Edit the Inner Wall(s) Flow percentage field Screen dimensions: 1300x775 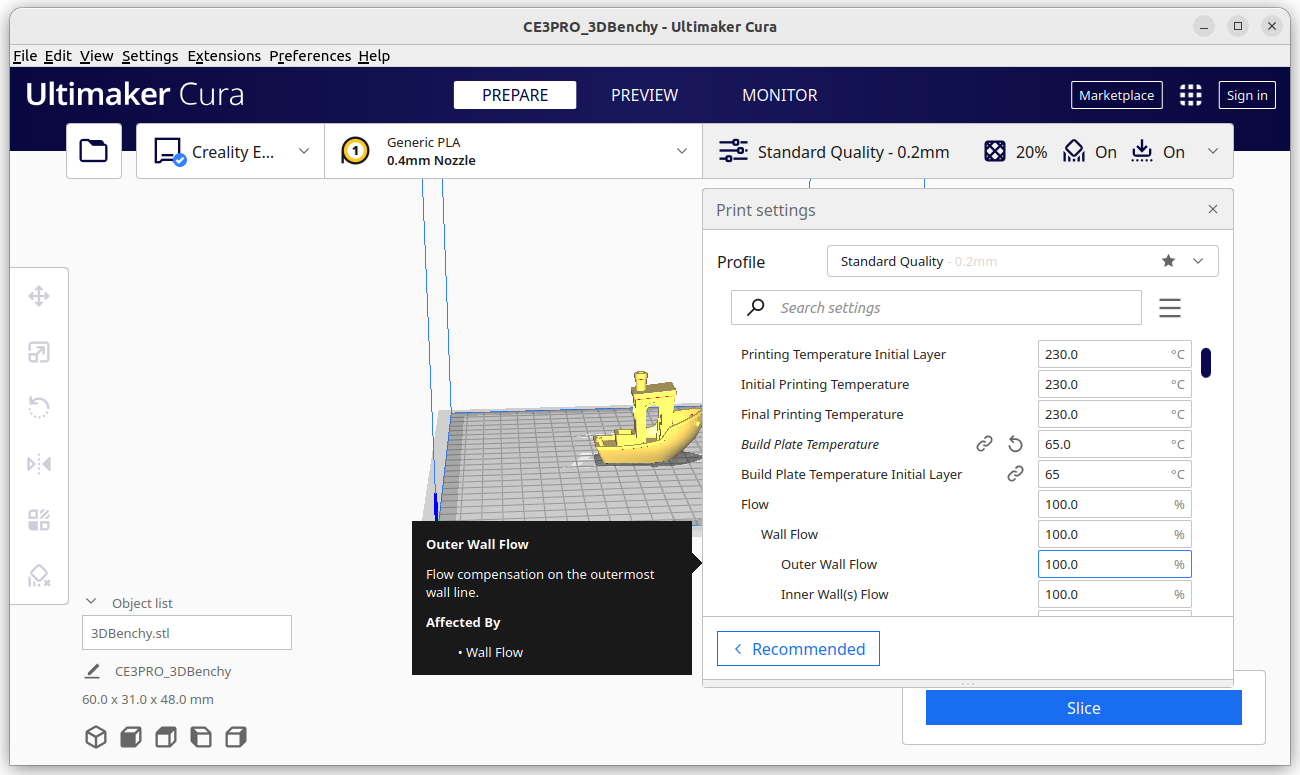1115,594
